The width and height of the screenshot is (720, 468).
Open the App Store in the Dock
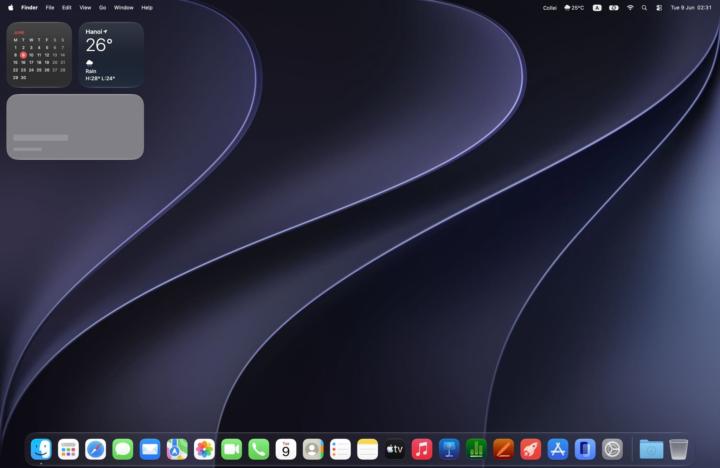[x=558, y=449]
